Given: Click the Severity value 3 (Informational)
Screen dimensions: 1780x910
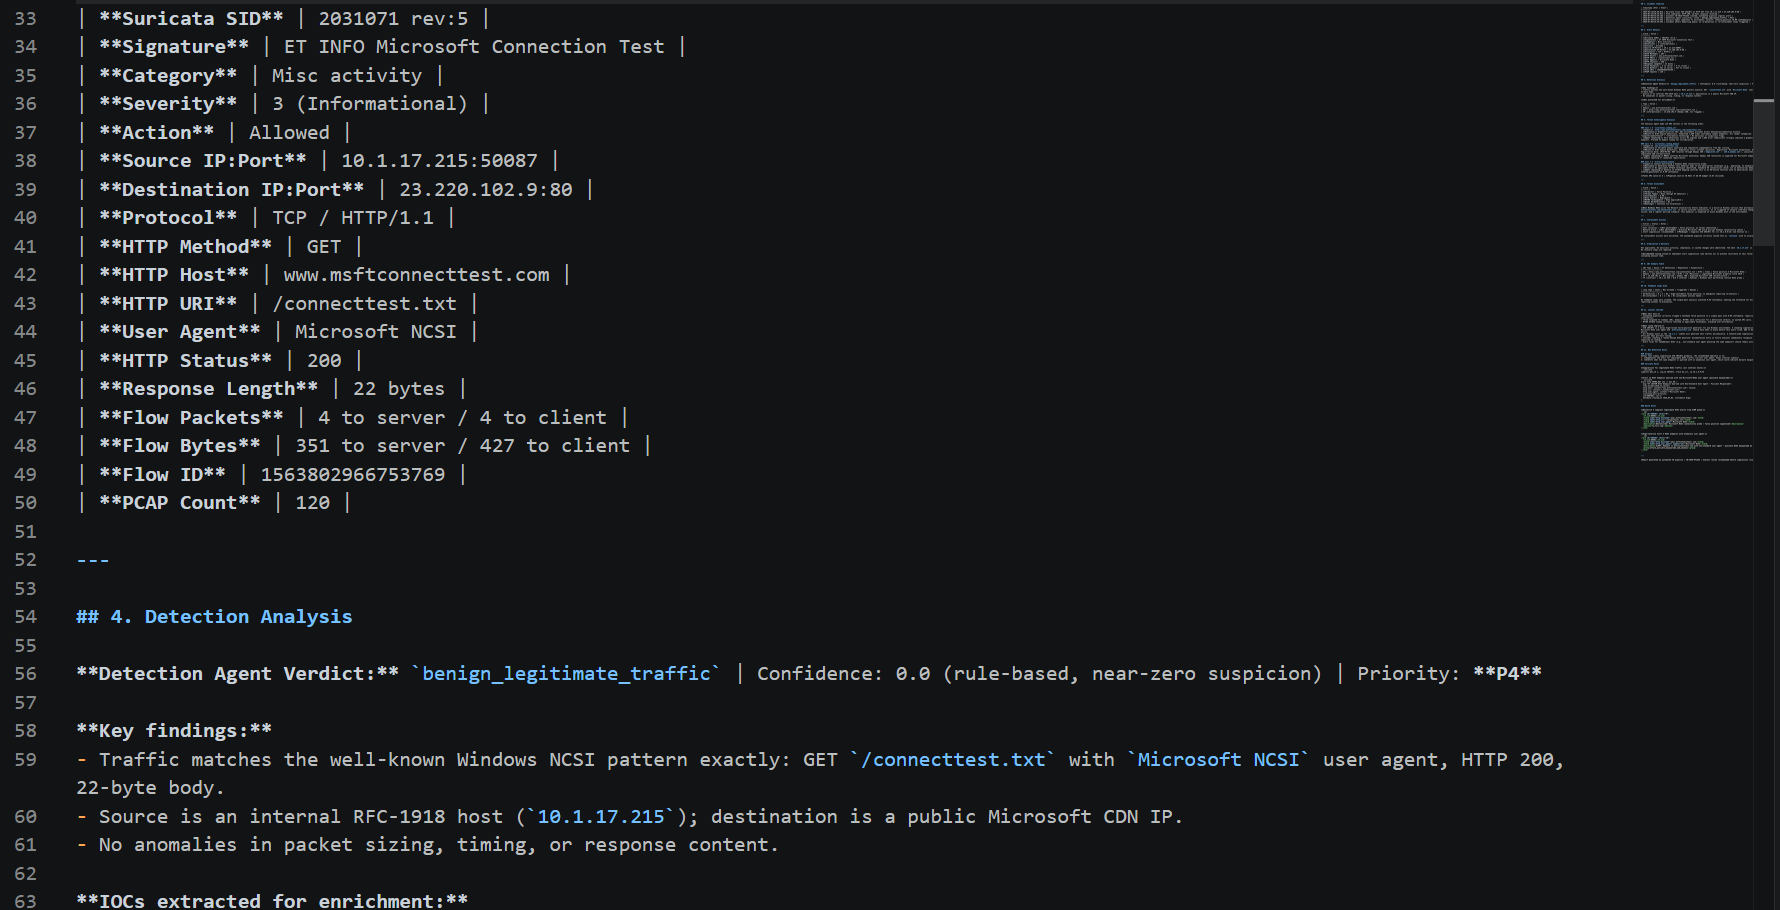Looking at the screenshot, I should click(x=370, y=104).
